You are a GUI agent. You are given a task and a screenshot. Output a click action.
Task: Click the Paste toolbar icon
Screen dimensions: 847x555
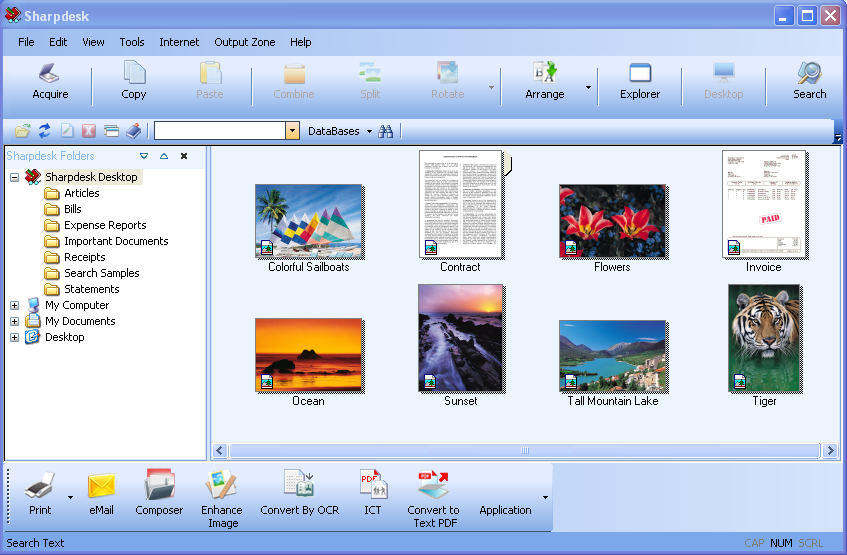pos(210,72)
